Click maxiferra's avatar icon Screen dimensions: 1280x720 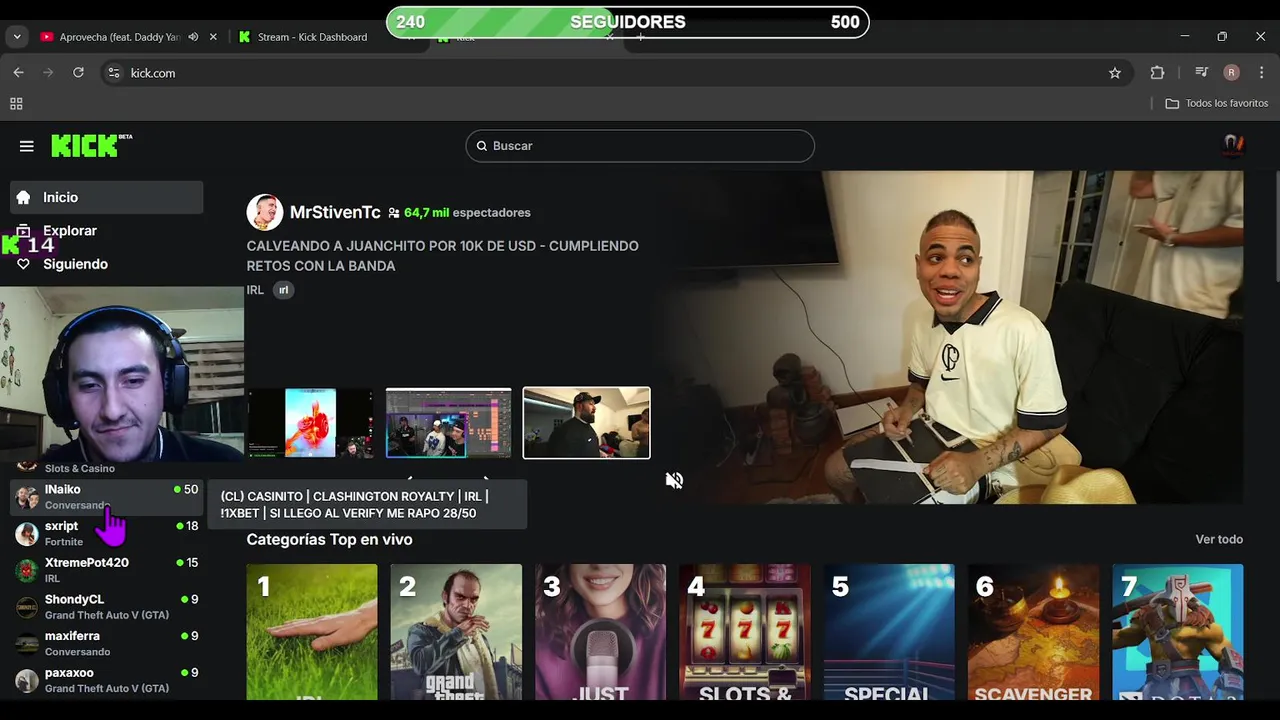[27, 644]
